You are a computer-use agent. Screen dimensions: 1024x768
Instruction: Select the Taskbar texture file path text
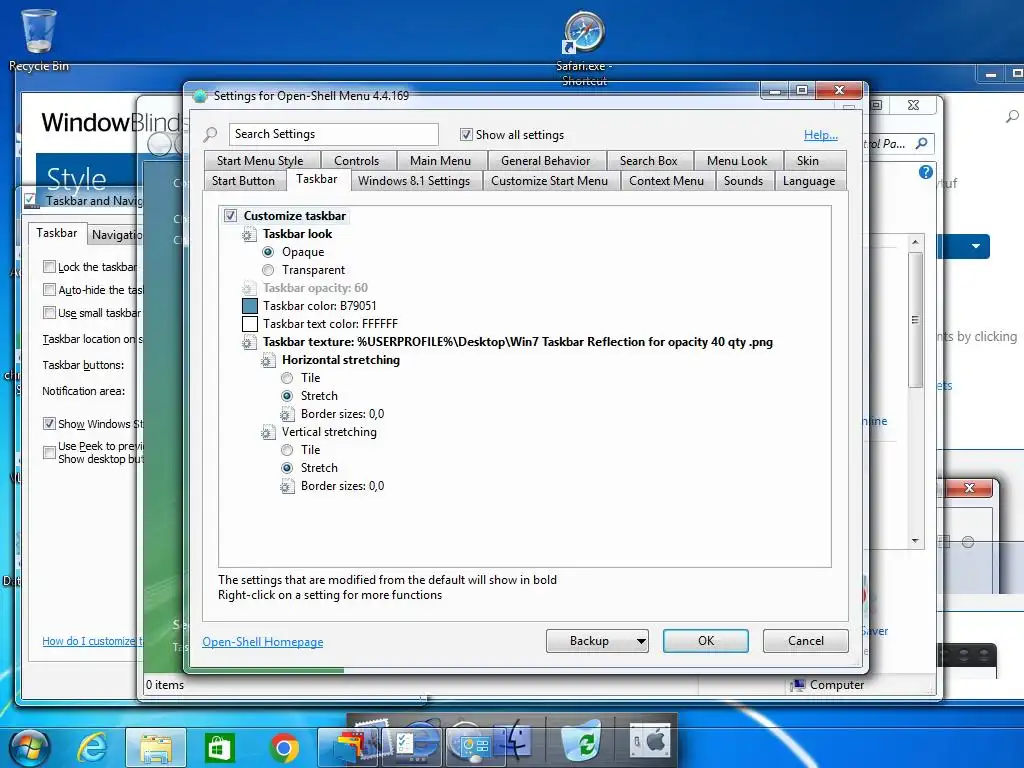click(x=564, y=342)
